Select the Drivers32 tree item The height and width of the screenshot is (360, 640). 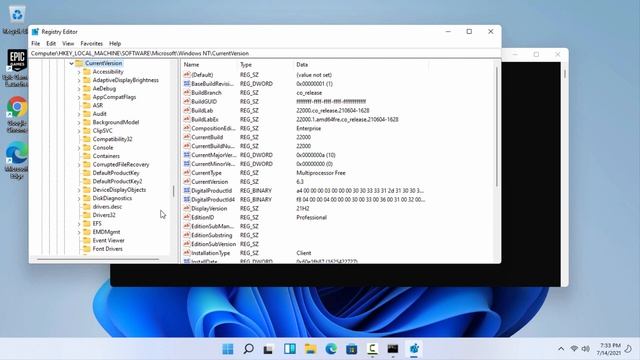(x=104, y=215)
